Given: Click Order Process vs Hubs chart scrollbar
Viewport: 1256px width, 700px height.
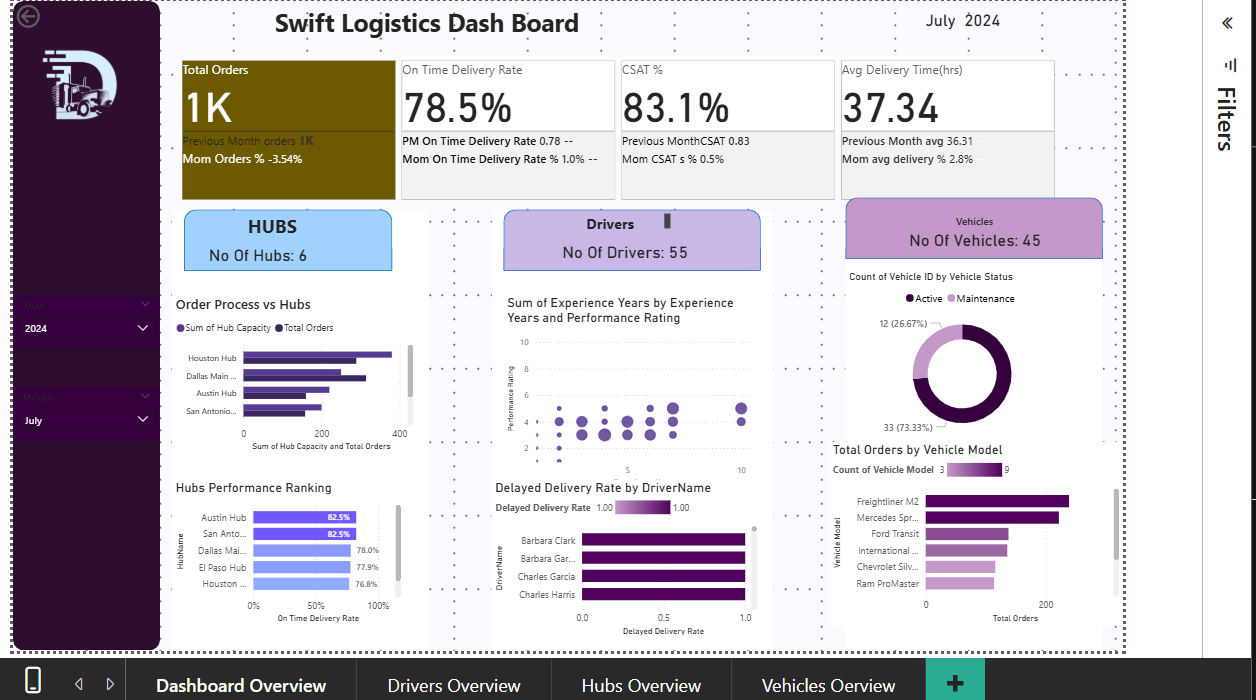Looking at the screenshot, I should coord(410,370).
